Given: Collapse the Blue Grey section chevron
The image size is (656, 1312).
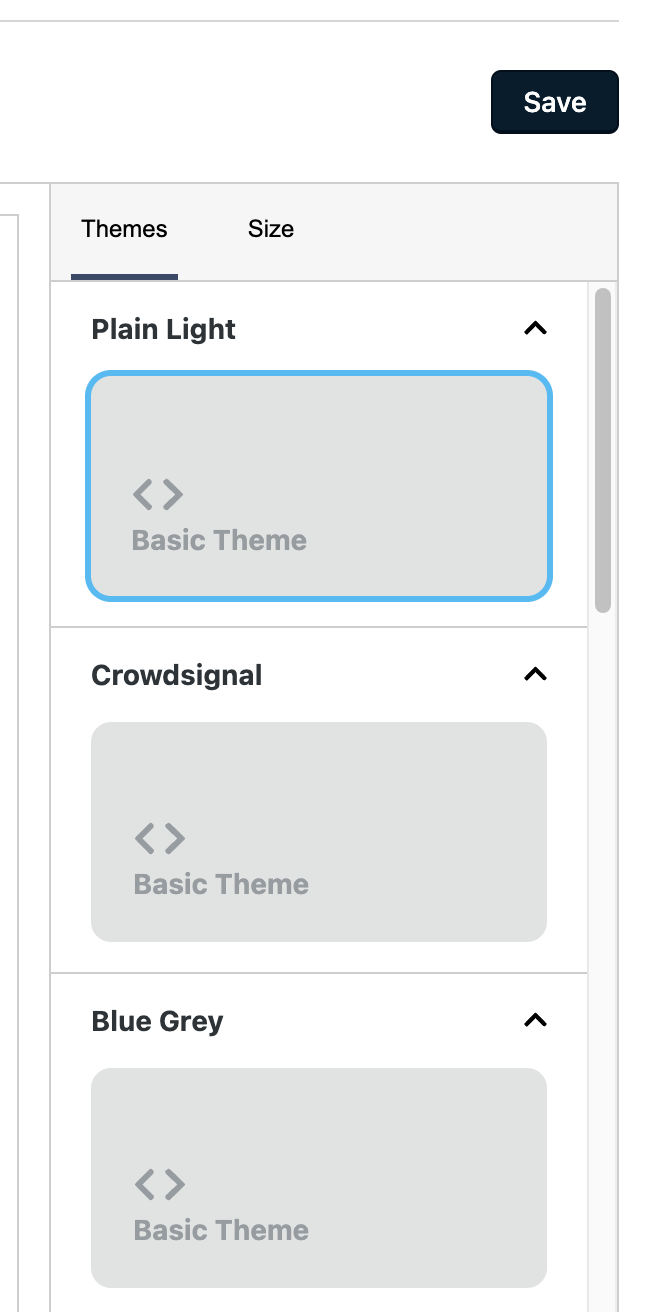Looking at the screenshot, I should (536, 1020).
